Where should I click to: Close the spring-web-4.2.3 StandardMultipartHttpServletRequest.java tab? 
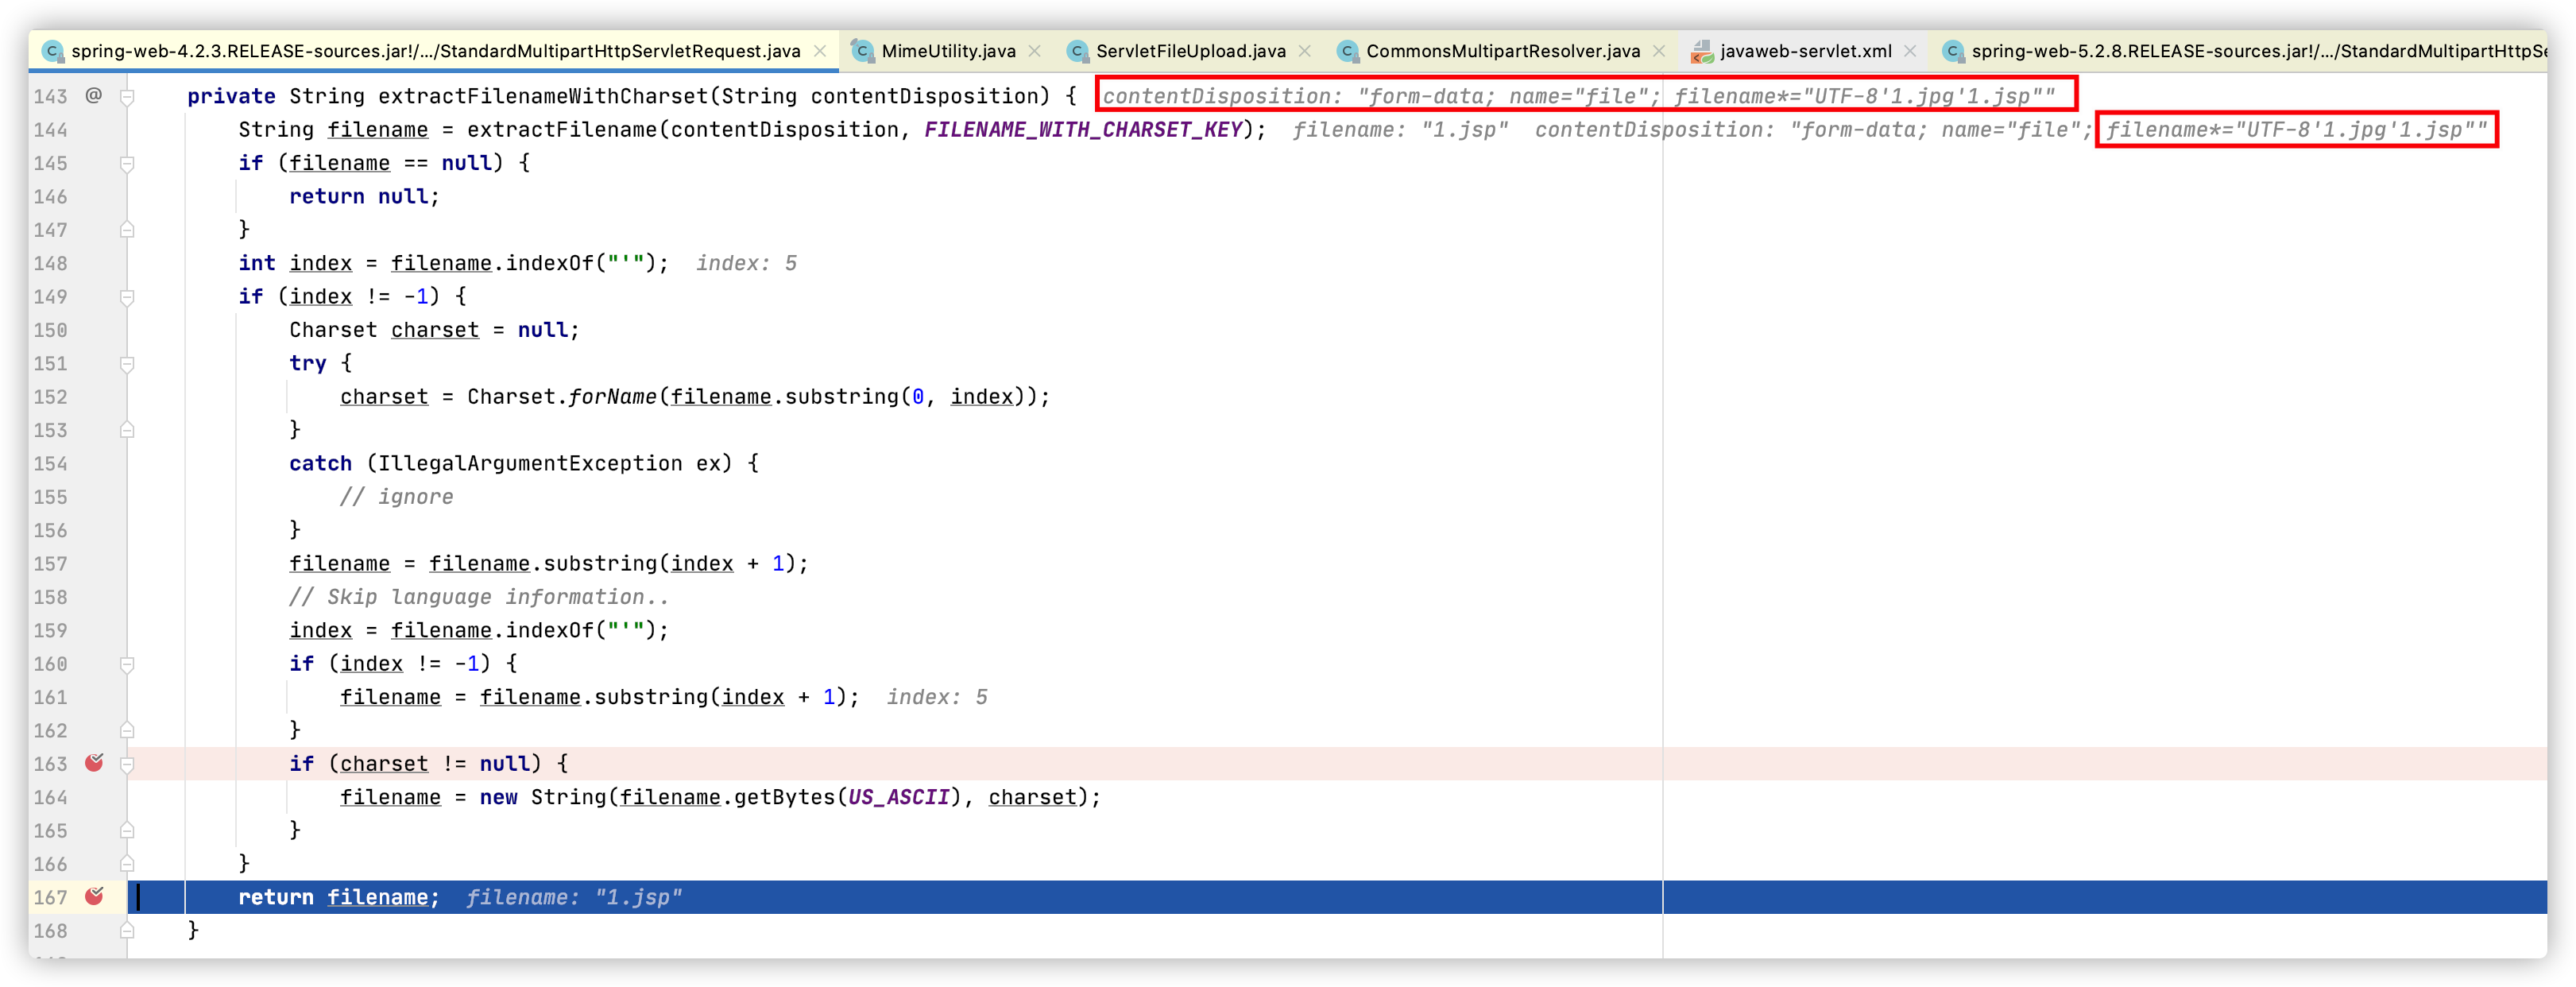click(820, 51)
